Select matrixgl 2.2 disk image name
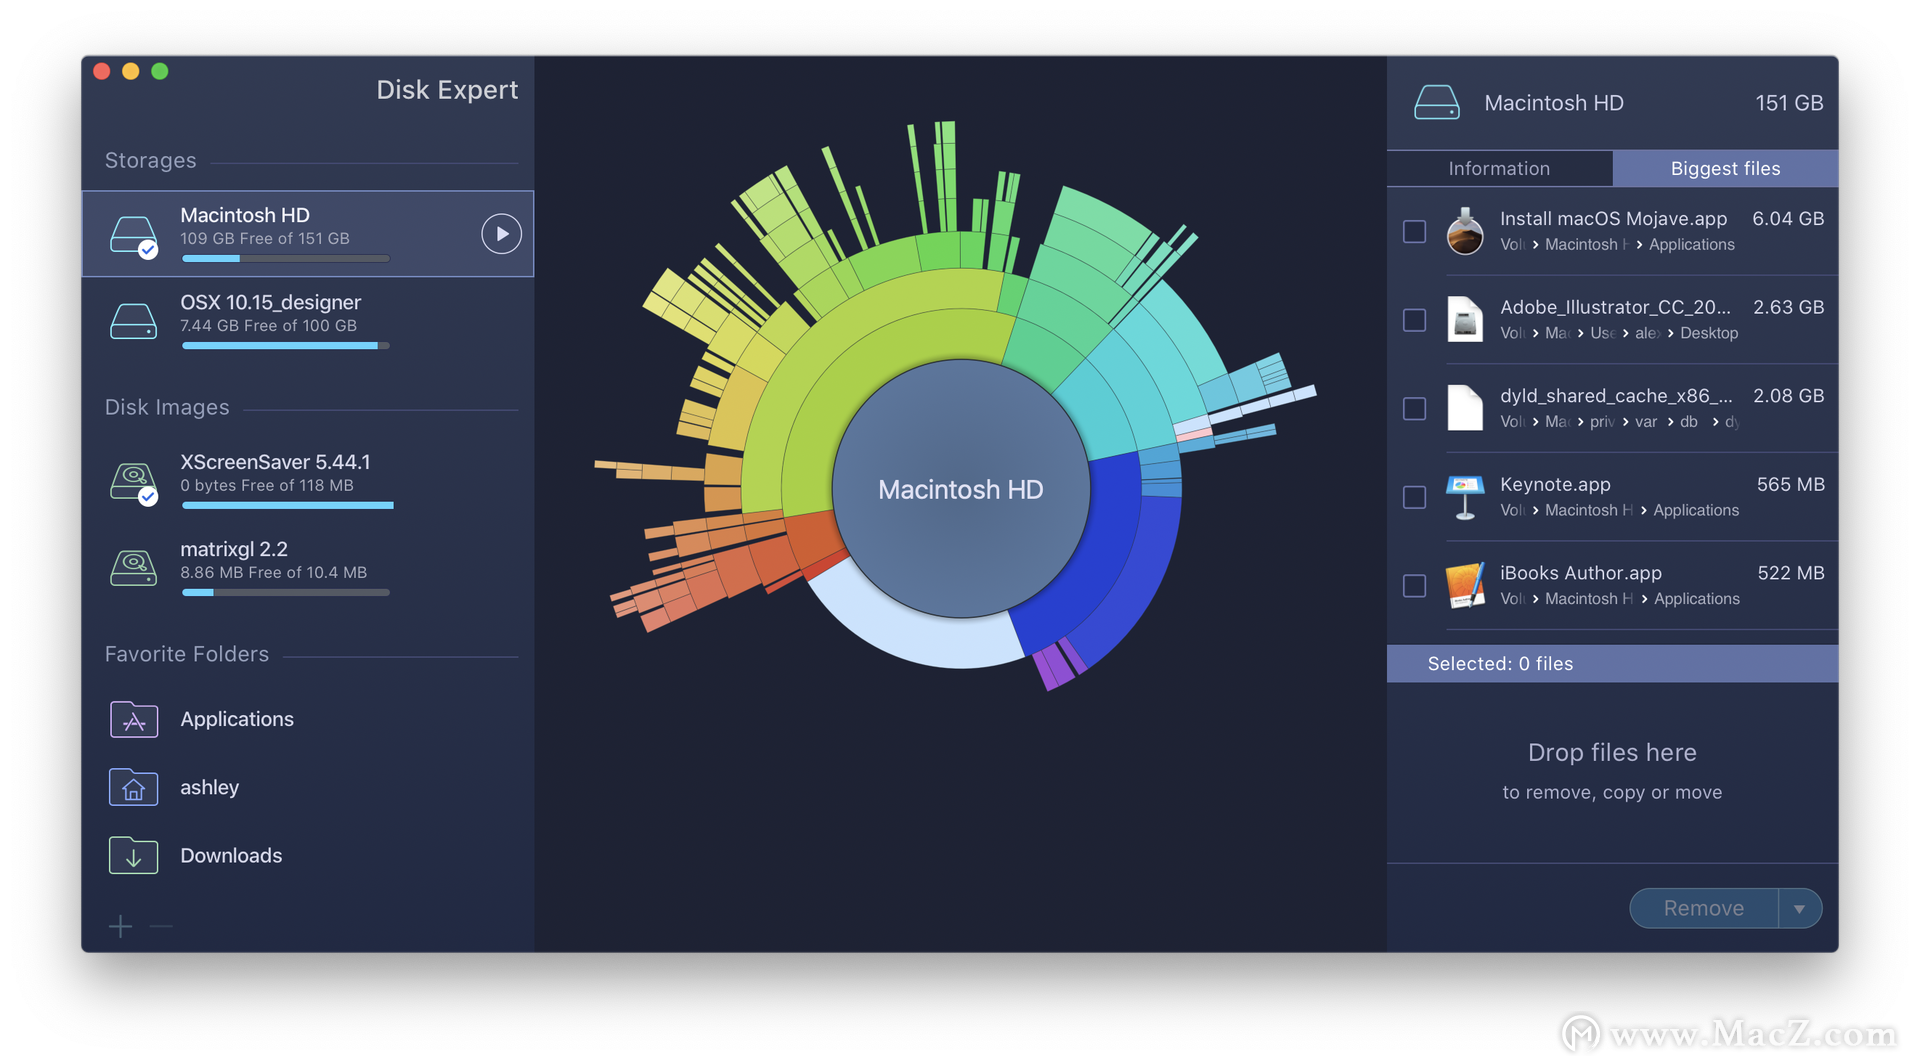Screen dimensions: 1920x1060 [x=234, y=549]
